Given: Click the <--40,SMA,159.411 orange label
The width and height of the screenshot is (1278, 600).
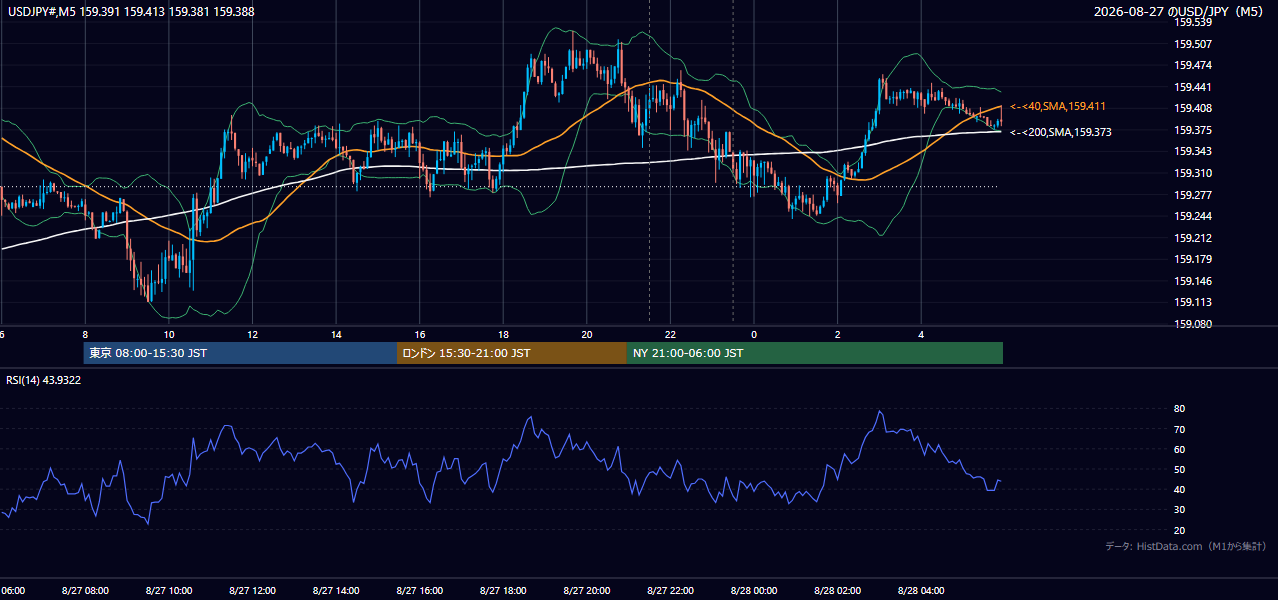Looking at the screenshot, I should tap(1057, 106).
